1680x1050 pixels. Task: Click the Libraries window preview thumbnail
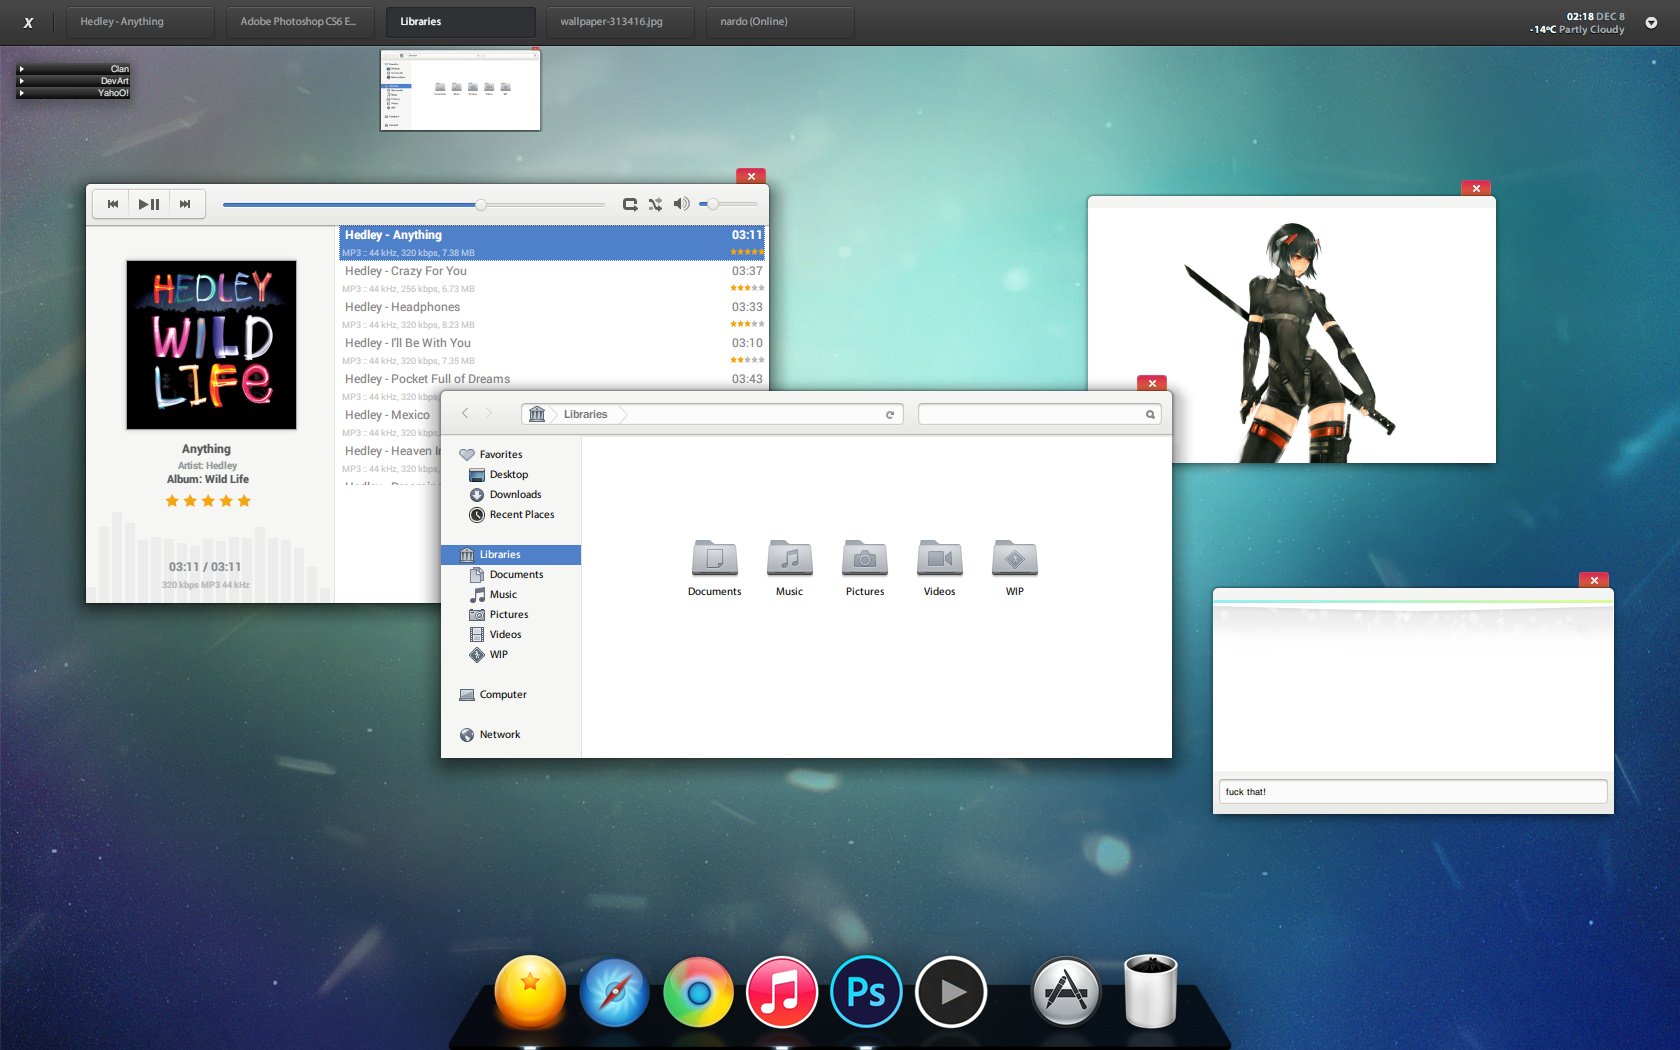(460, 90)
